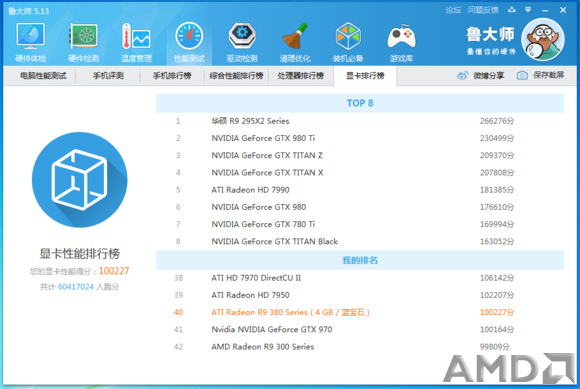The image size is (580, 389).
Task: Click the 鲁大师 avatar portrait
Action: pyautogui.click(x=543, y=40)
